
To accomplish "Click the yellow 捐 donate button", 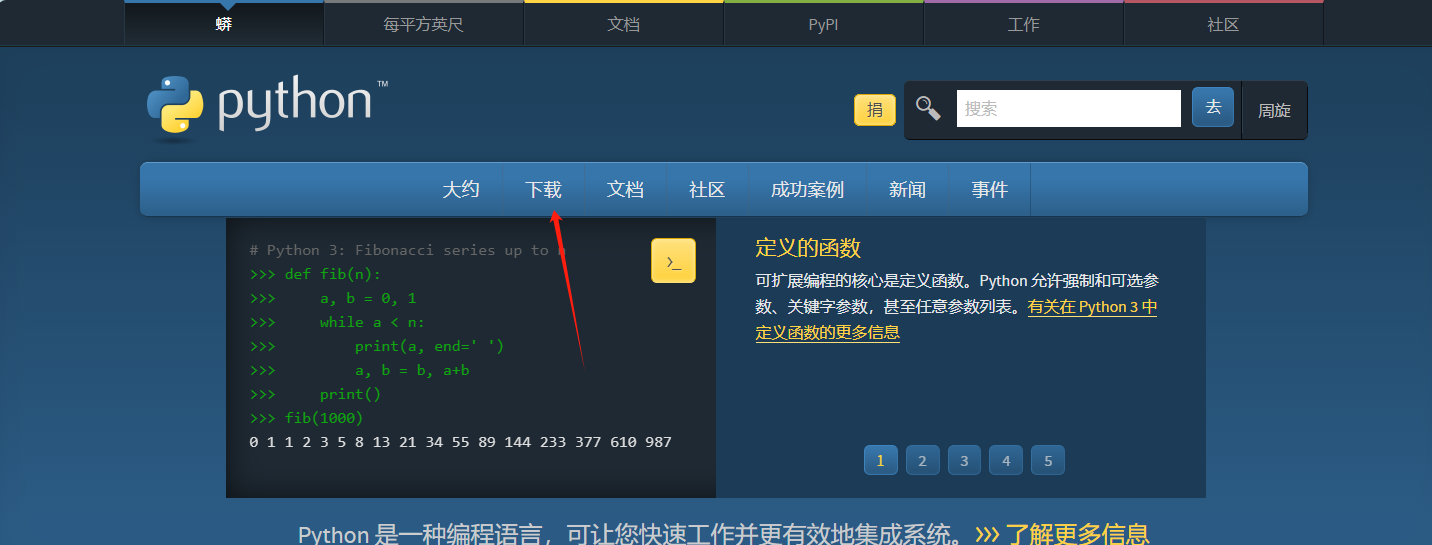I will (x=875, y=110).
